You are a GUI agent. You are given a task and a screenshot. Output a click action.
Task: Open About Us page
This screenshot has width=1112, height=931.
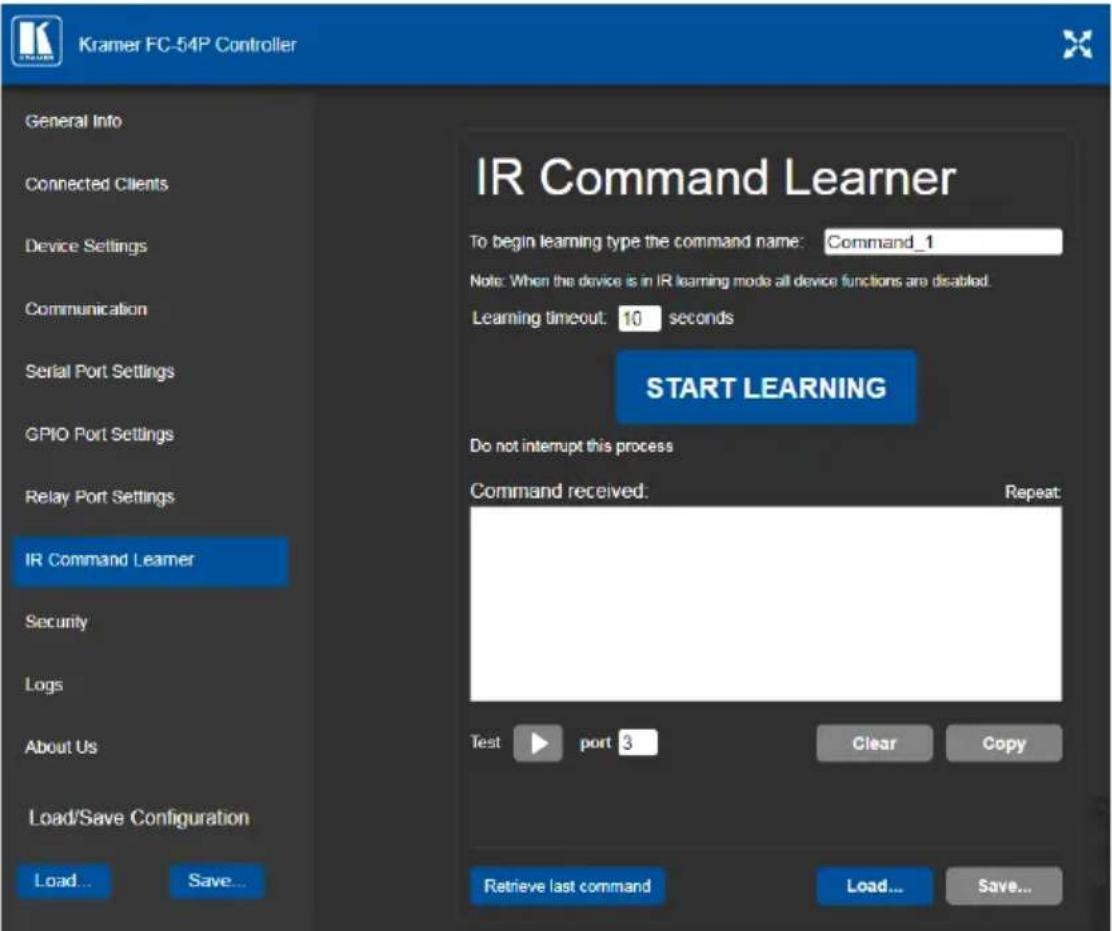[61, 747]
